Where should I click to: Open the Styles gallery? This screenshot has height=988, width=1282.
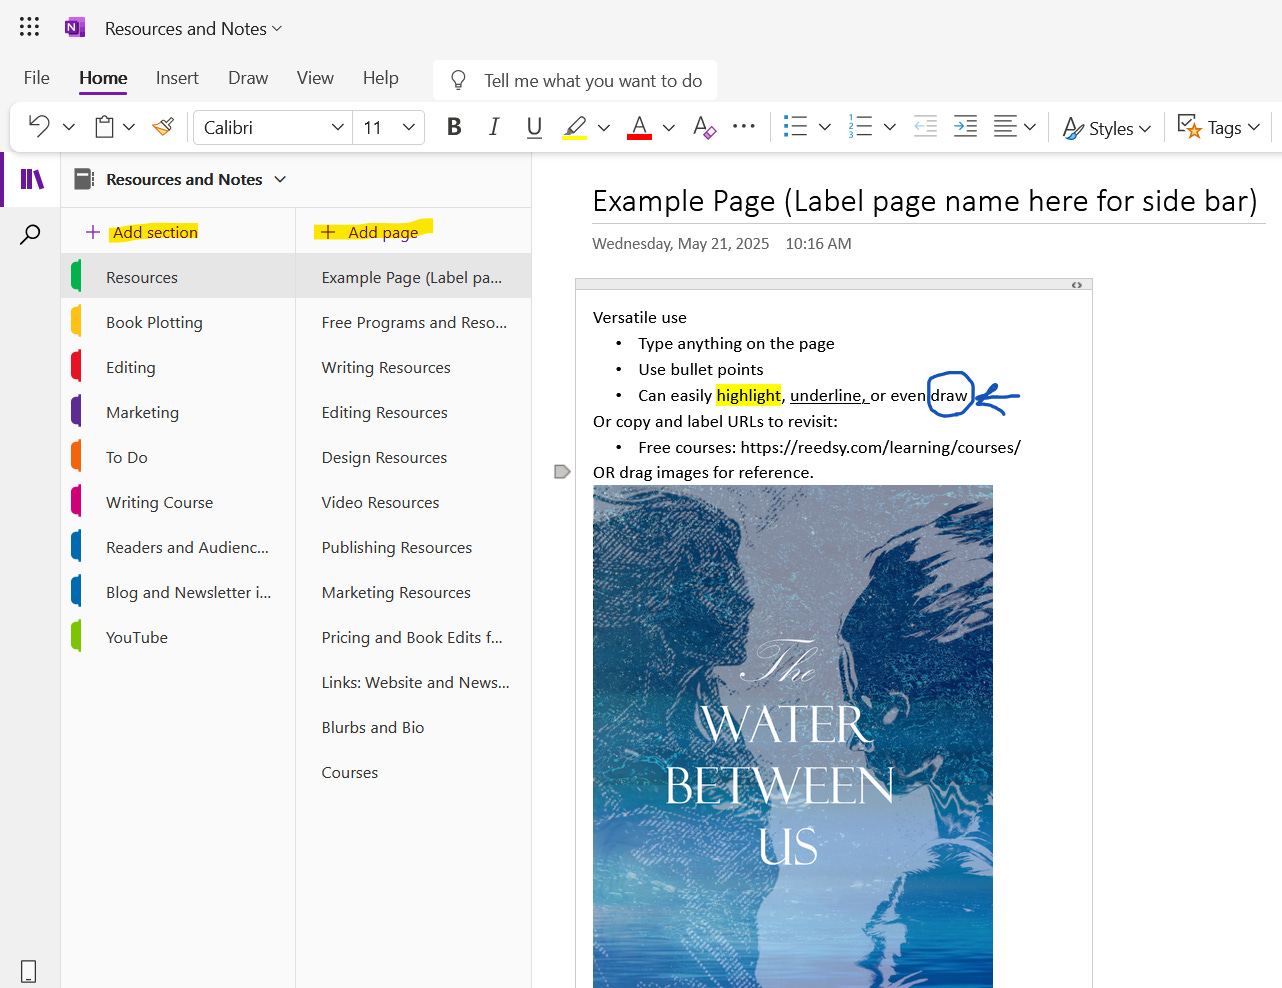coord(1106,128)
